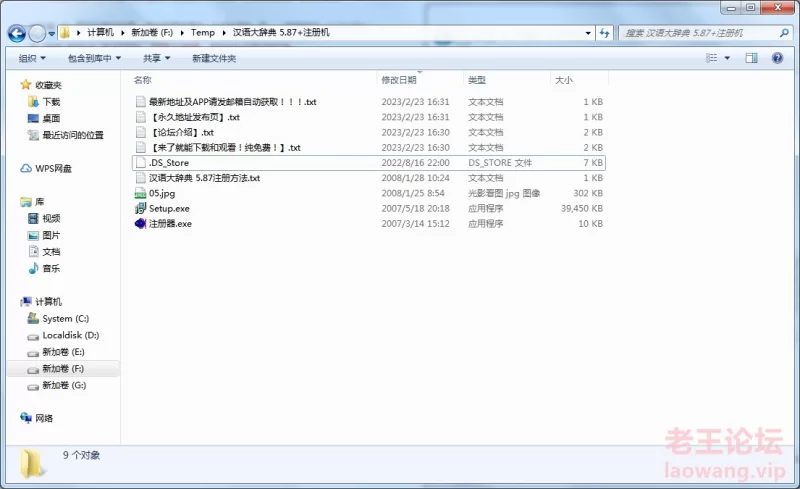Open the address bar history dropdown
Screen dimensions: 800x489
point(588,33)
